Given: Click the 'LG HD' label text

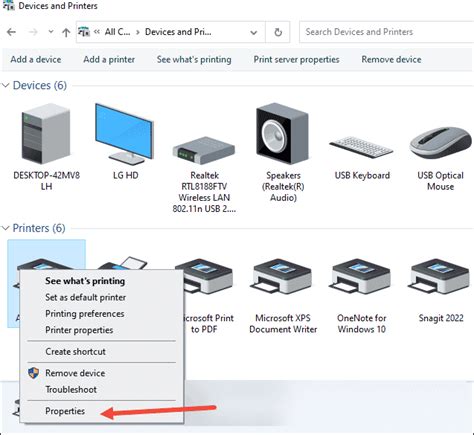Looking at the screenshot, I should coord(126,175).
